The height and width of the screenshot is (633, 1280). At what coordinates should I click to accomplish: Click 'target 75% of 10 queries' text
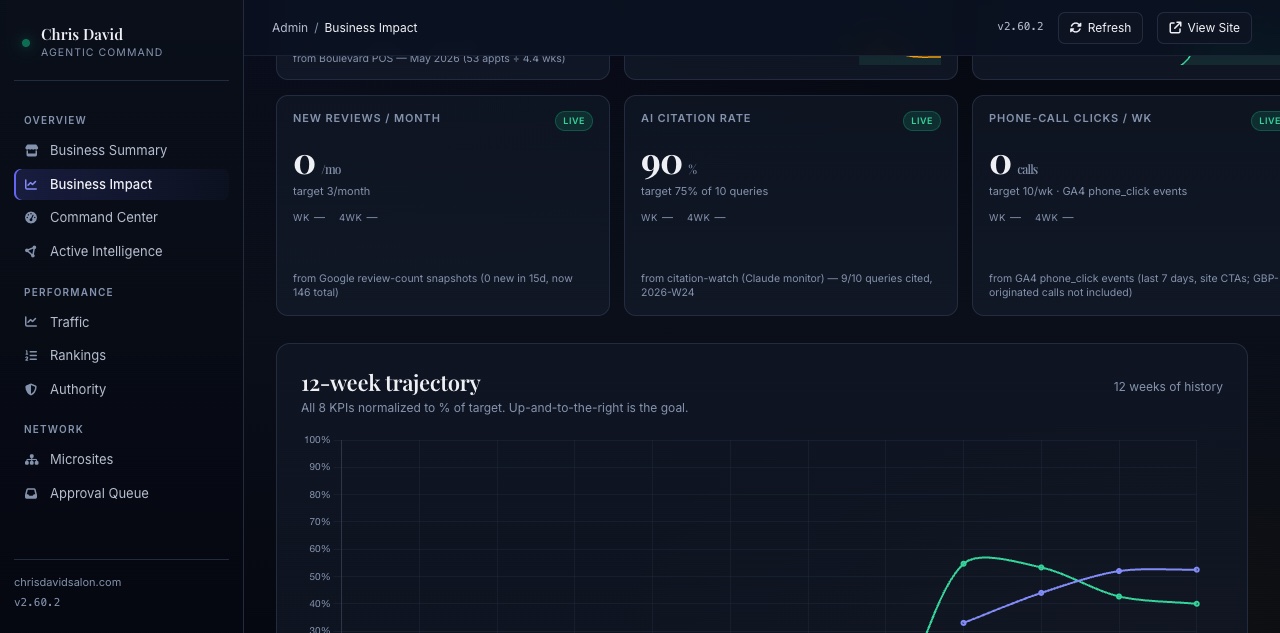coord(704,191)
